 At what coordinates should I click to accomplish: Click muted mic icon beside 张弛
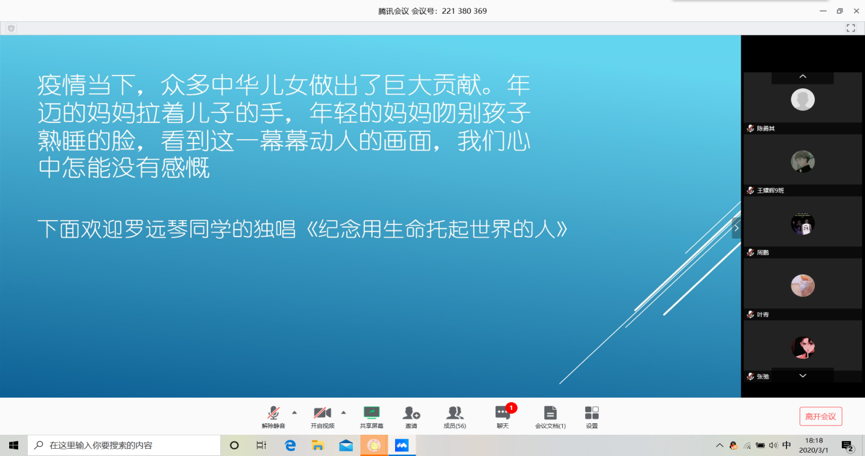(x=750, y=377)
